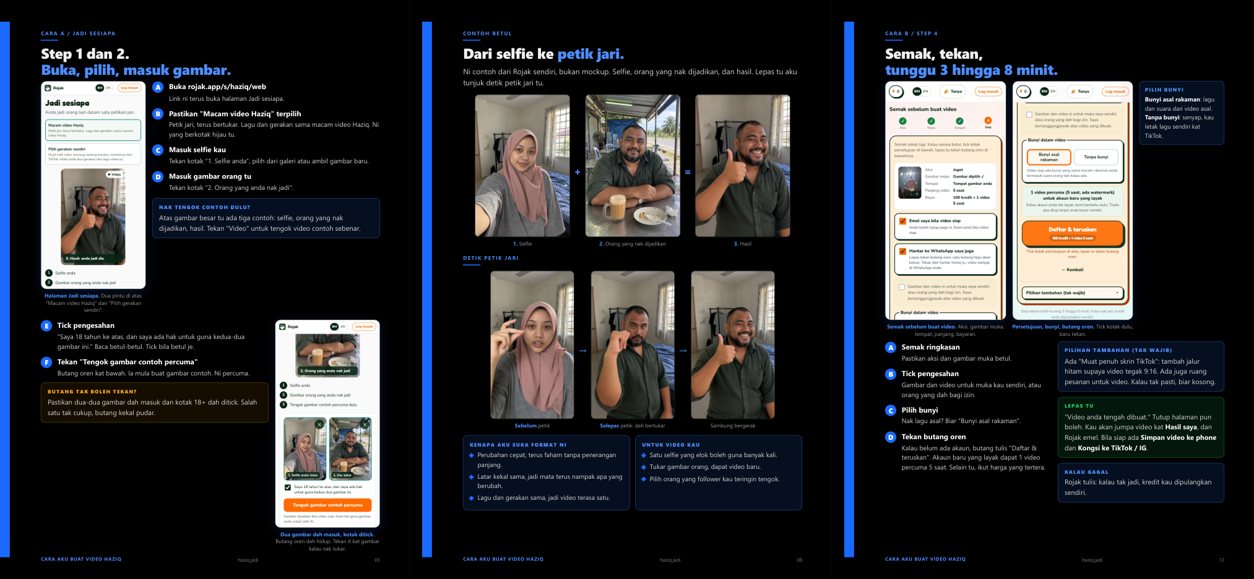Click the green Muka step checkmark

[x=931, y=121]
